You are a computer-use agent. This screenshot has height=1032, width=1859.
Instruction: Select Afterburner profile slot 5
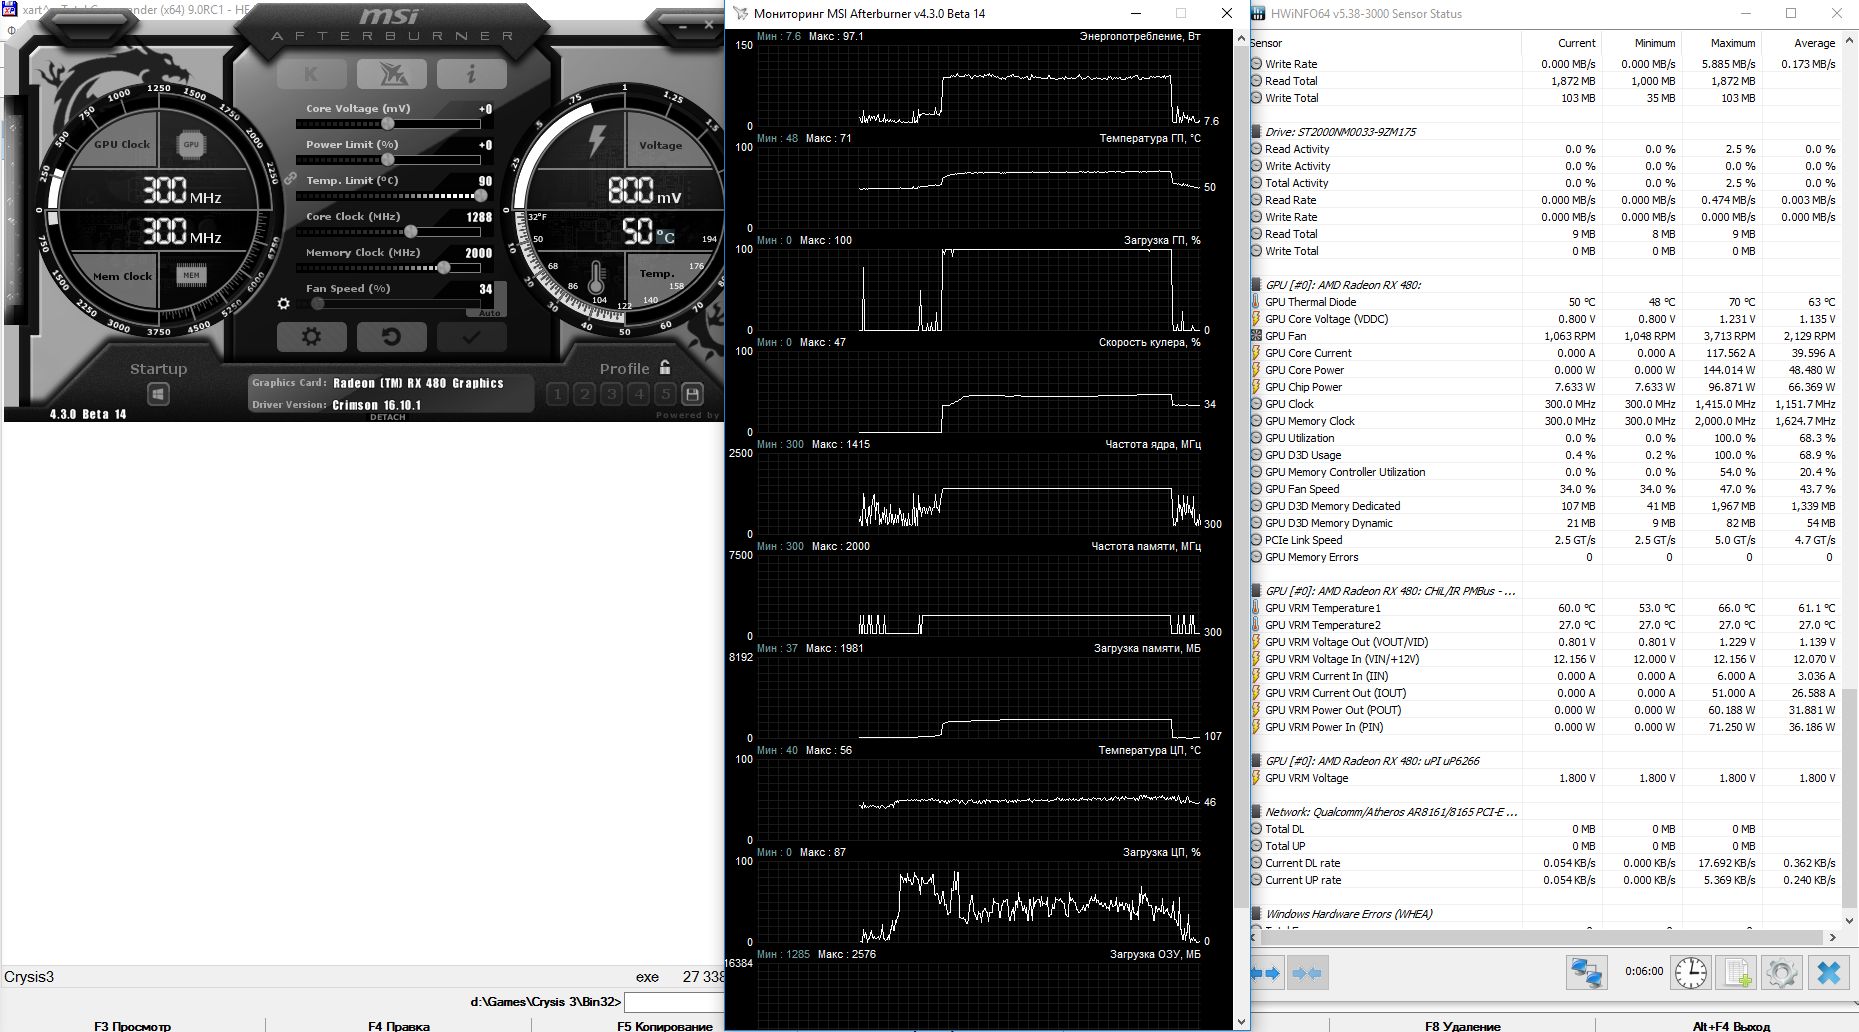click(665, 394)
